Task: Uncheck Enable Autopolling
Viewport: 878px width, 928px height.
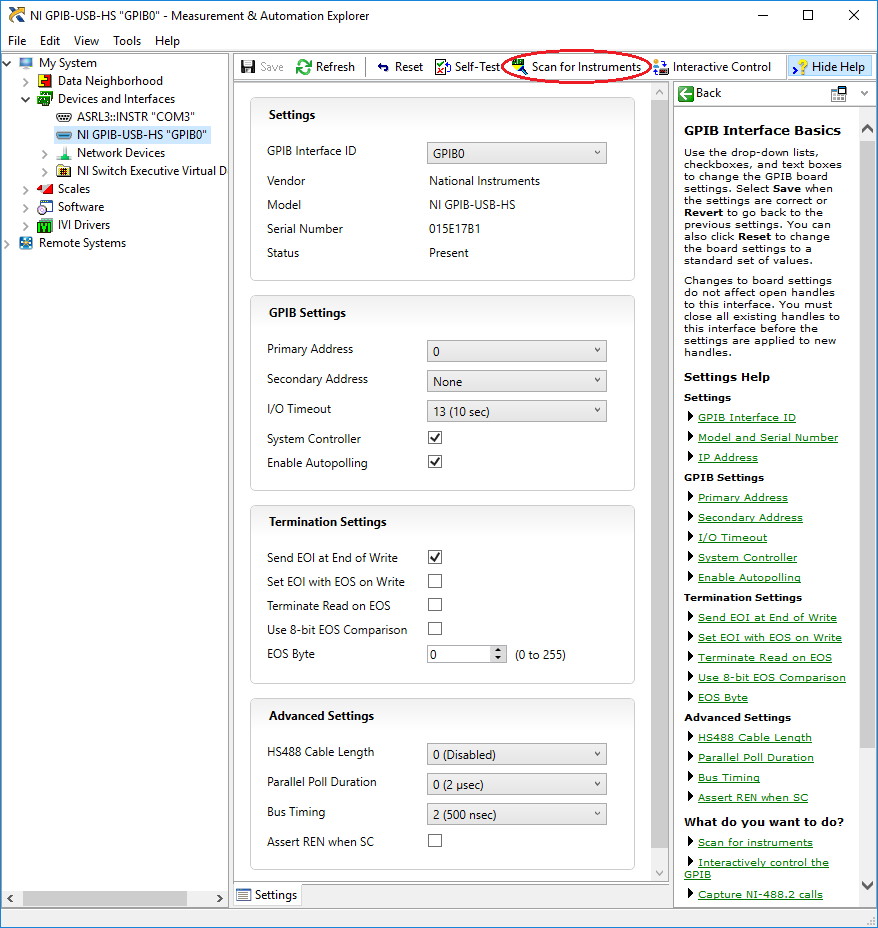Action: click(435, 462)
